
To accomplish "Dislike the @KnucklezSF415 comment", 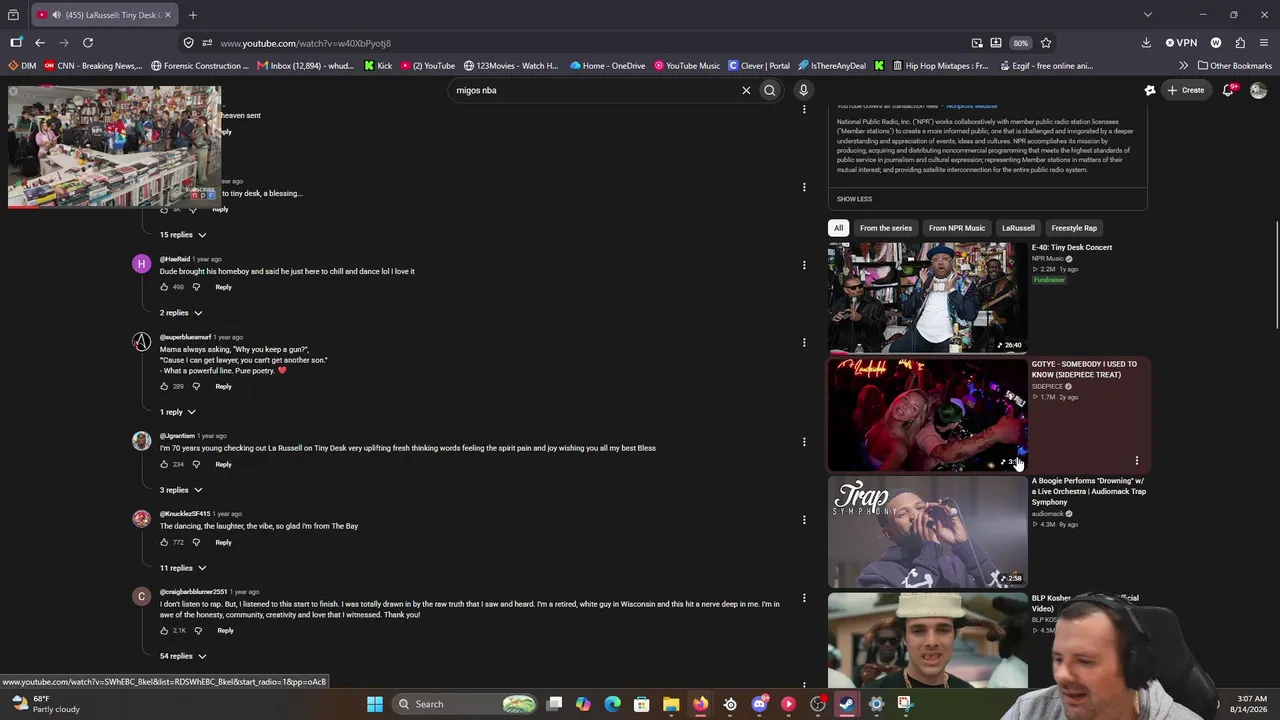I will [x=196, y=542].
